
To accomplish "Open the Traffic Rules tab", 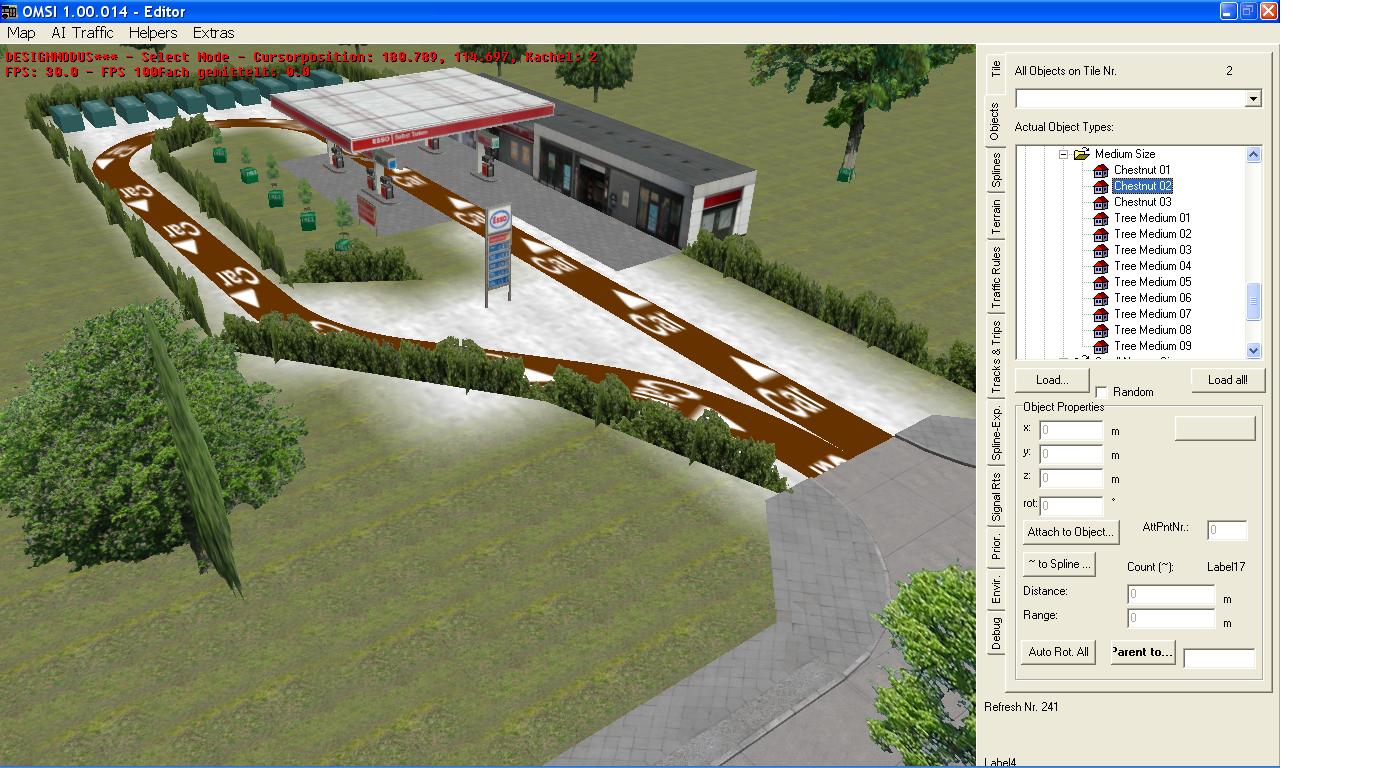I will (996, 277).
